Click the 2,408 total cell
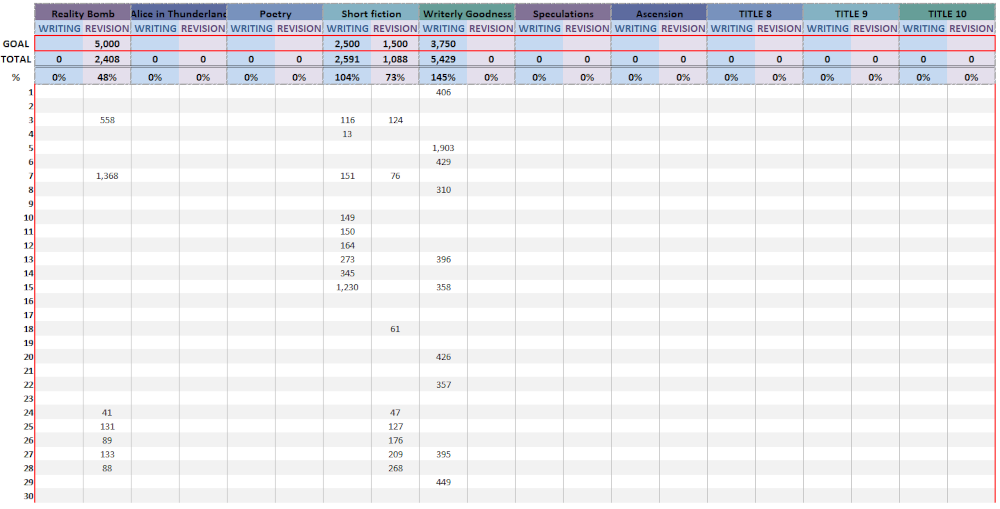1000x509 pixels. click(x=107, y=60)
